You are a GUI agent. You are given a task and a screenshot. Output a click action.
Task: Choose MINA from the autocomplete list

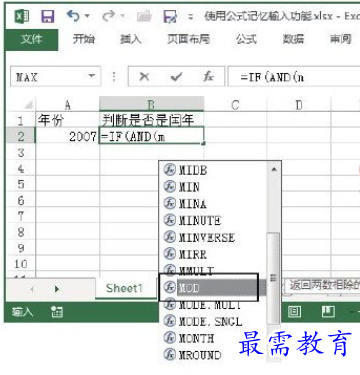[213, 204]
